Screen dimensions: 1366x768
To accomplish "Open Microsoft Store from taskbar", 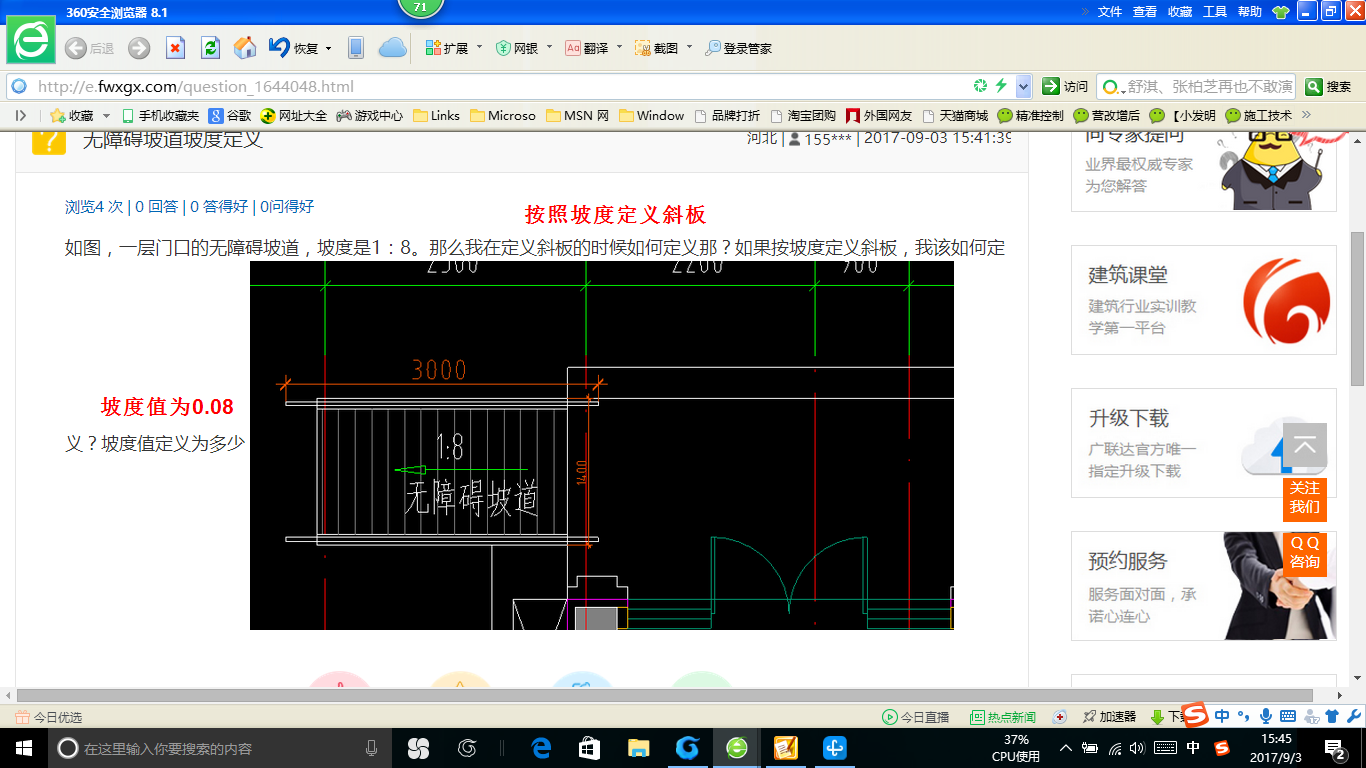I will tap(590, 748).
